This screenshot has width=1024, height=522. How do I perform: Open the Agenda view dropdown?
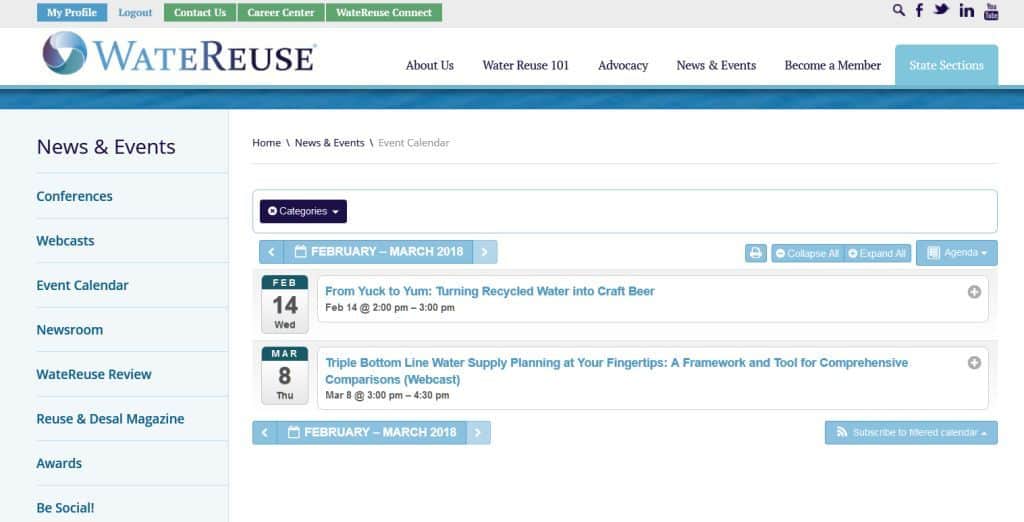coord(957,253)
